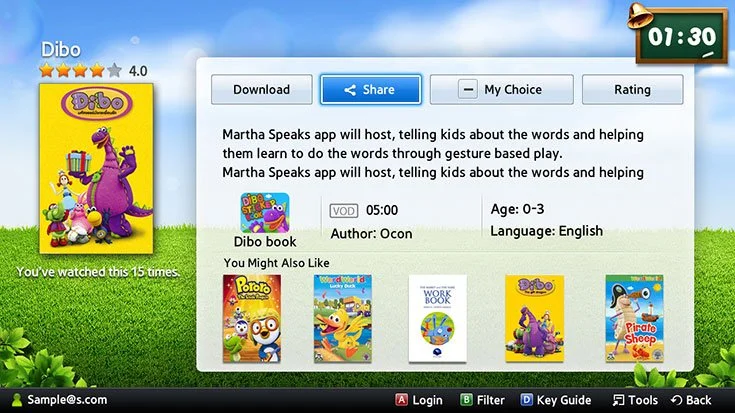Open Tools in the bottom bar
The height and width of the screenshot is (413, 735).
coord(643,400)
